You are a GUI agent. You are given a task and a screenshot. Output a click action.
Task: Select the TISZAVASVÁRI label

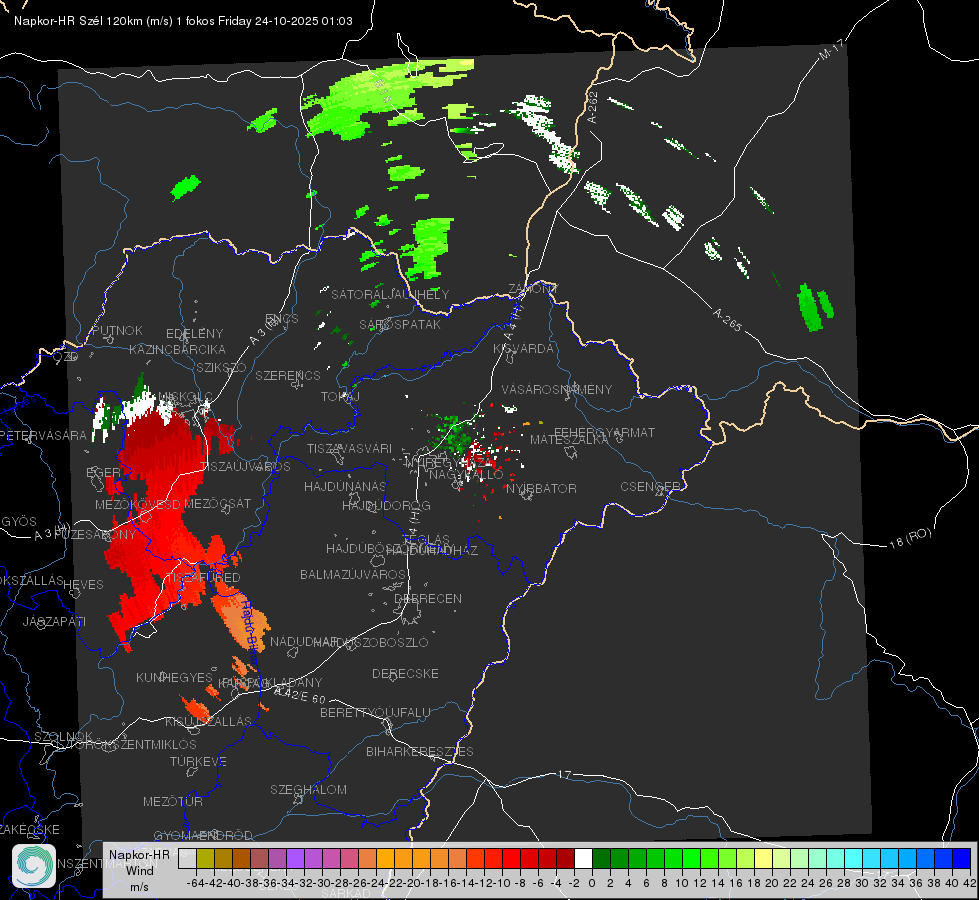[x=350, y=448]
